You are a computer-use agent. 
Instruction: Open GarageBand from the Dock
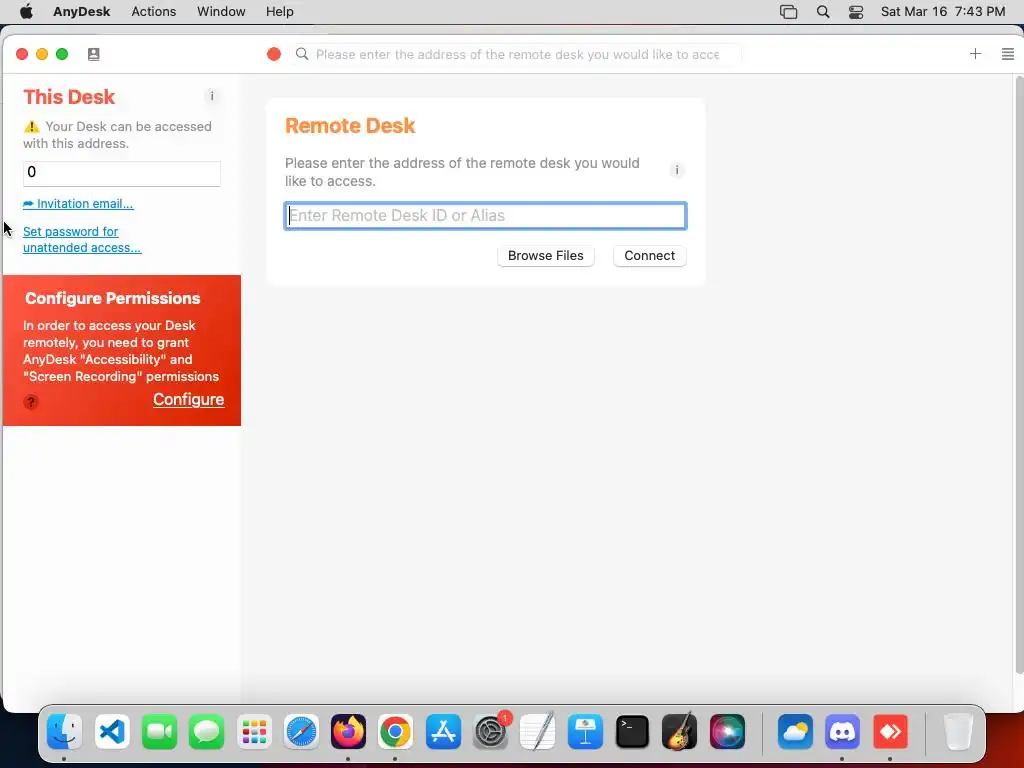[679, 731]
